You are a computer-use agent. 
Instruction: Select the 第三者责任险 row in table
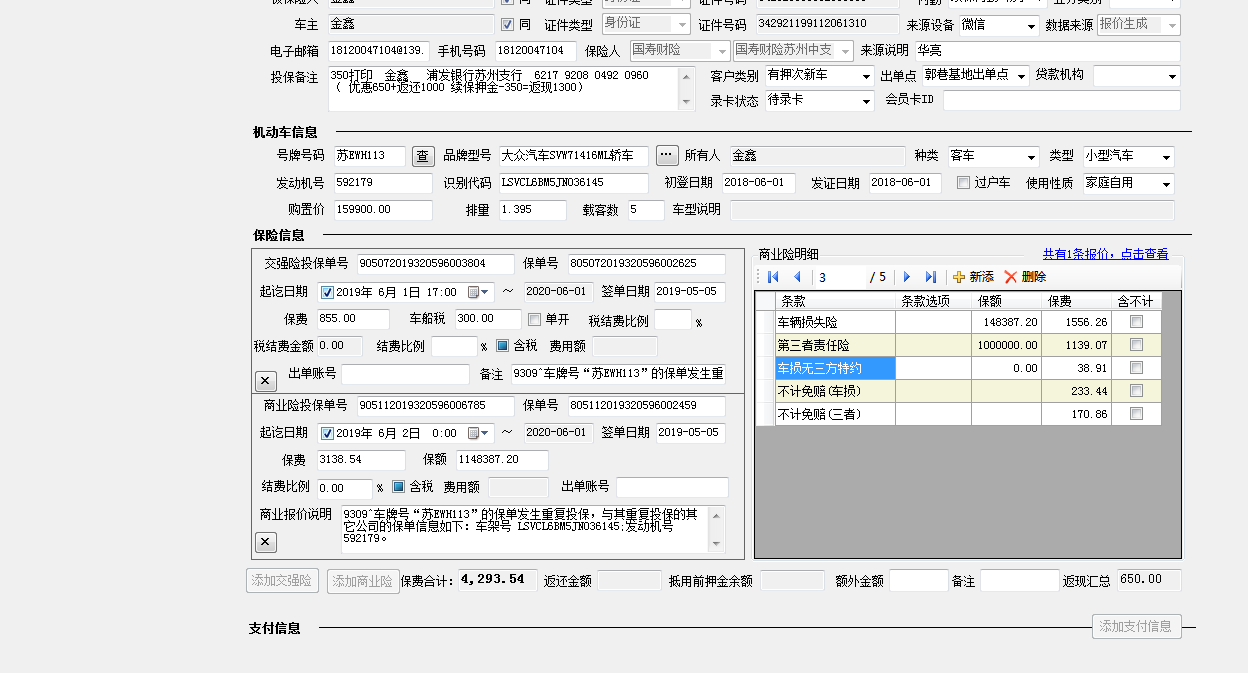point(834,345)
